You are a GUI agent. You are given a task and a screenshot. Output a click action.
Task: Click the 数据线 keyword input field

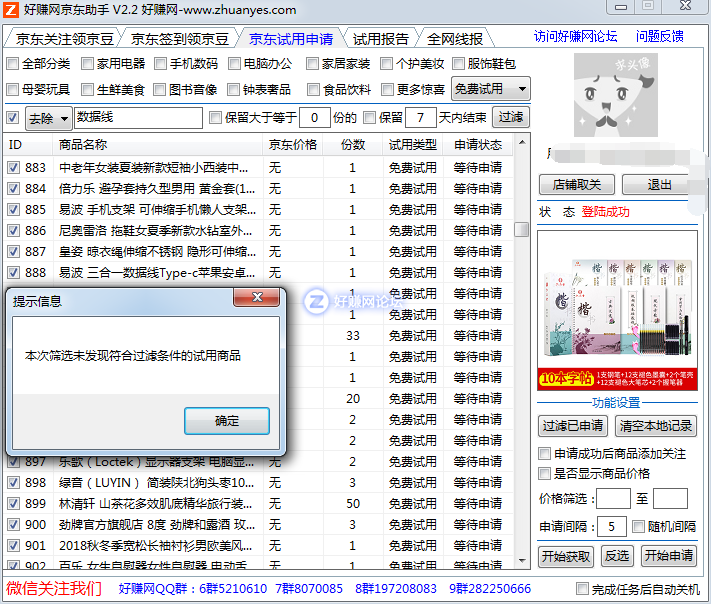click(x=138, y=118)
